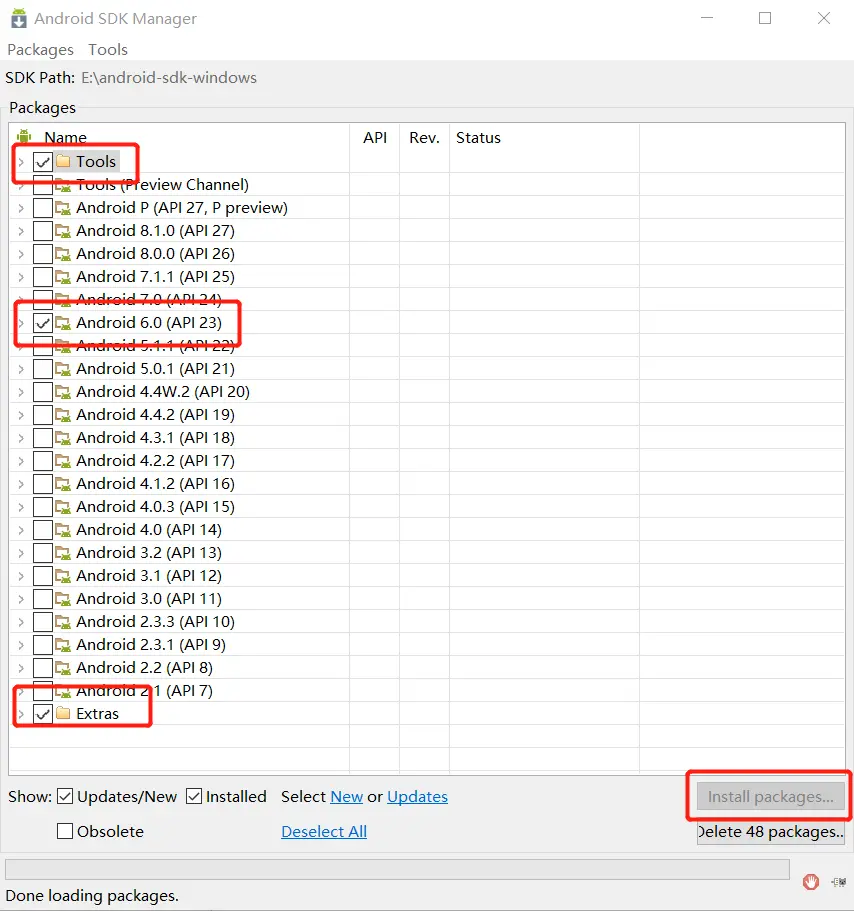
Task: Click the Deselect All link
Action: coord(324,831)
